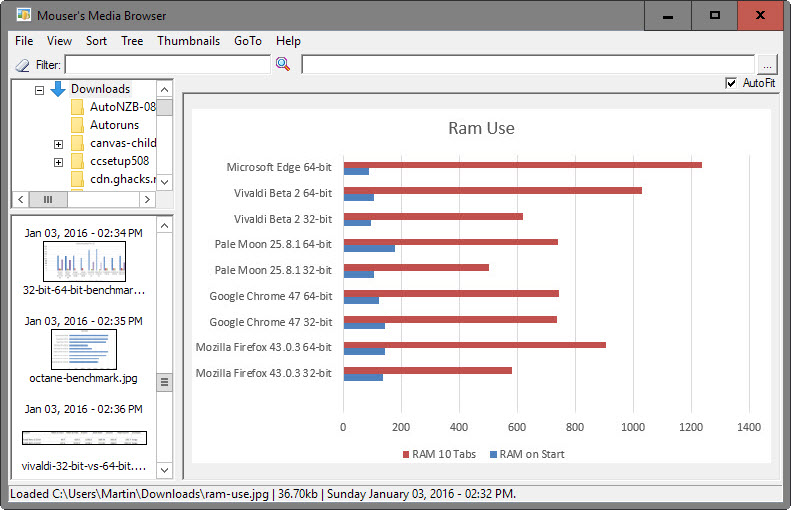Image resolution: width=791 pixels, height=510 pixels.
Task: Click the 'Mozilla Firefox 43.0.3 64-bit' label
Action: (x=264, y=347)
